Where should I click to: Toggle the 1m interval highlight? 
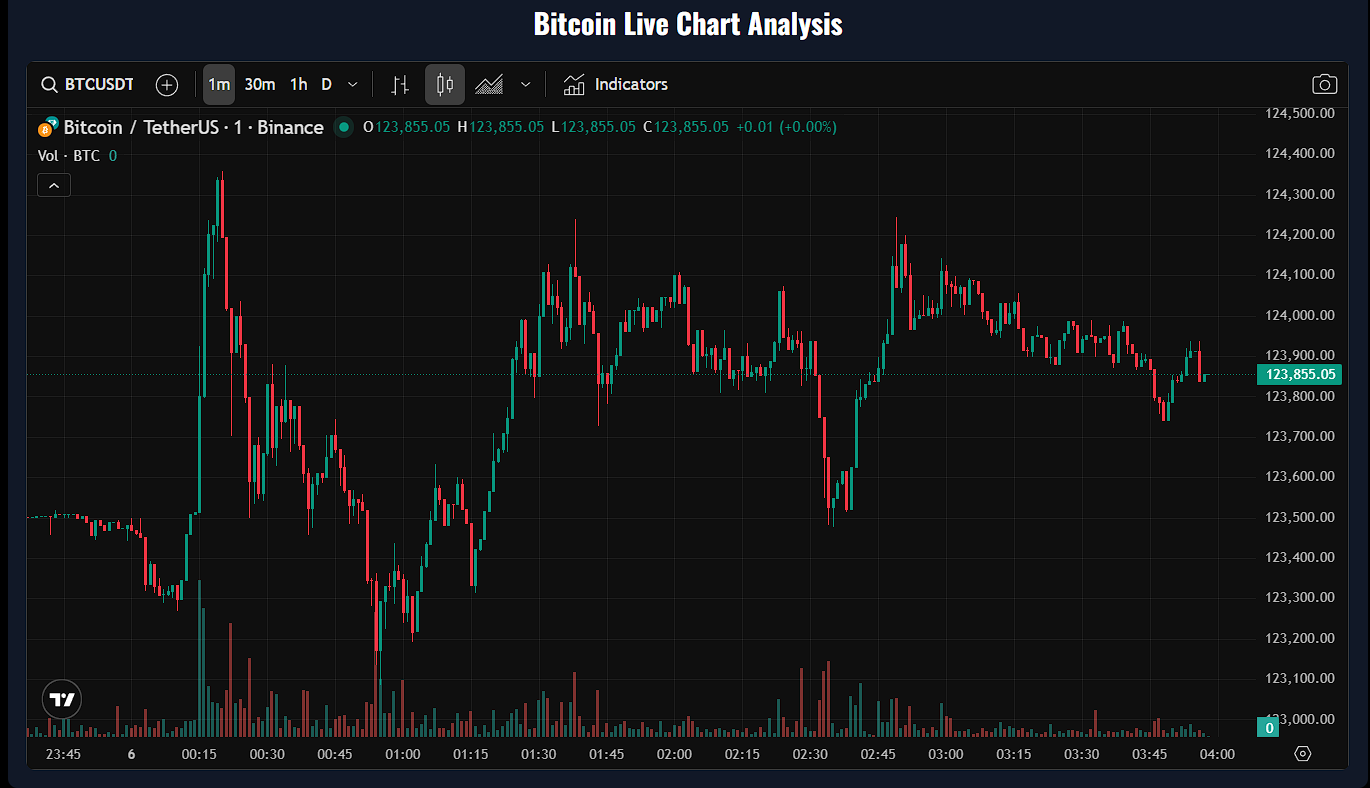click(x=219, y=84)
